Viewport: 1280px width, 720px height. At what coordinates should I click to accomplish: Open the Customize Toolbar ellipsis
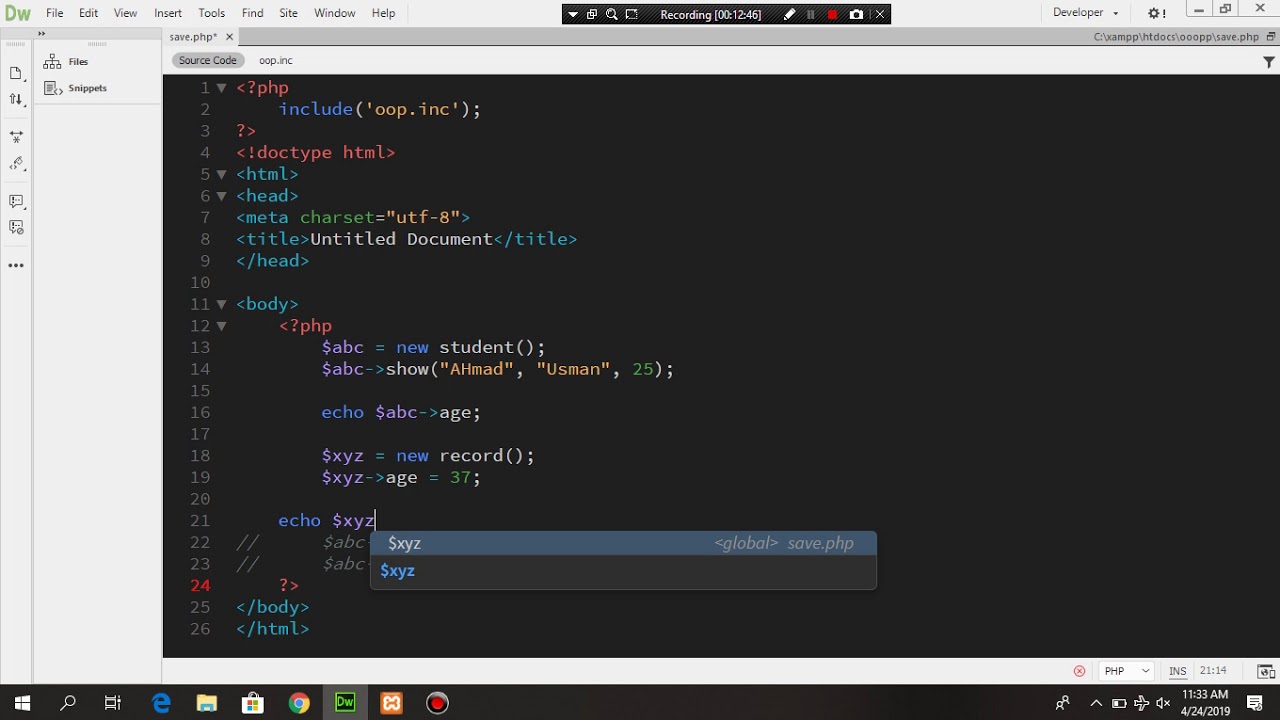pos(16,266)
